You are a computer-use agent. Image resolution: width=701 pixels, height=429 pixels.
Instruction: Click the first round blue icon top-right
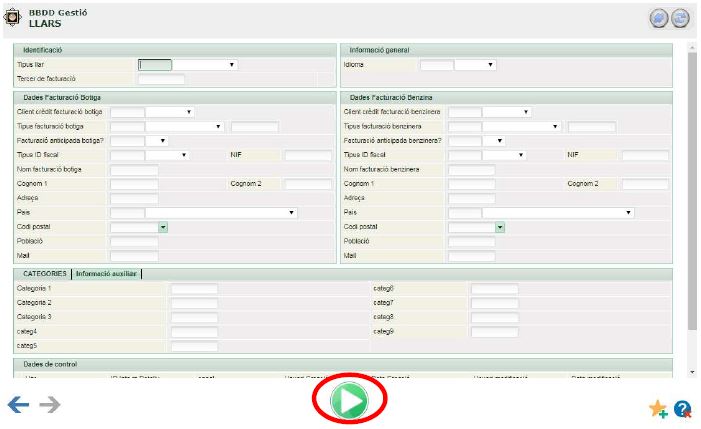pos(658,19)
